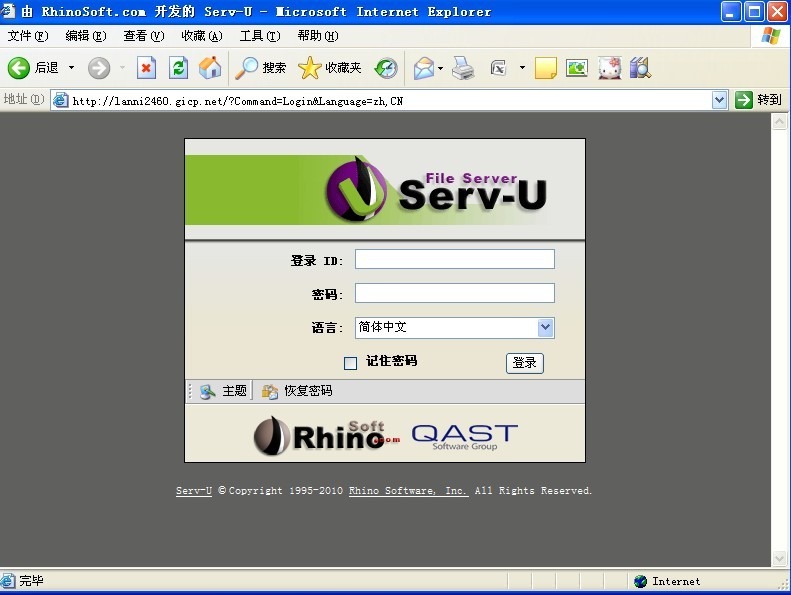Image resolution: width=791 pixels, height=595 pixels.
Task: Click the 搜索 toolbar label
Action: tap(274, 68)
